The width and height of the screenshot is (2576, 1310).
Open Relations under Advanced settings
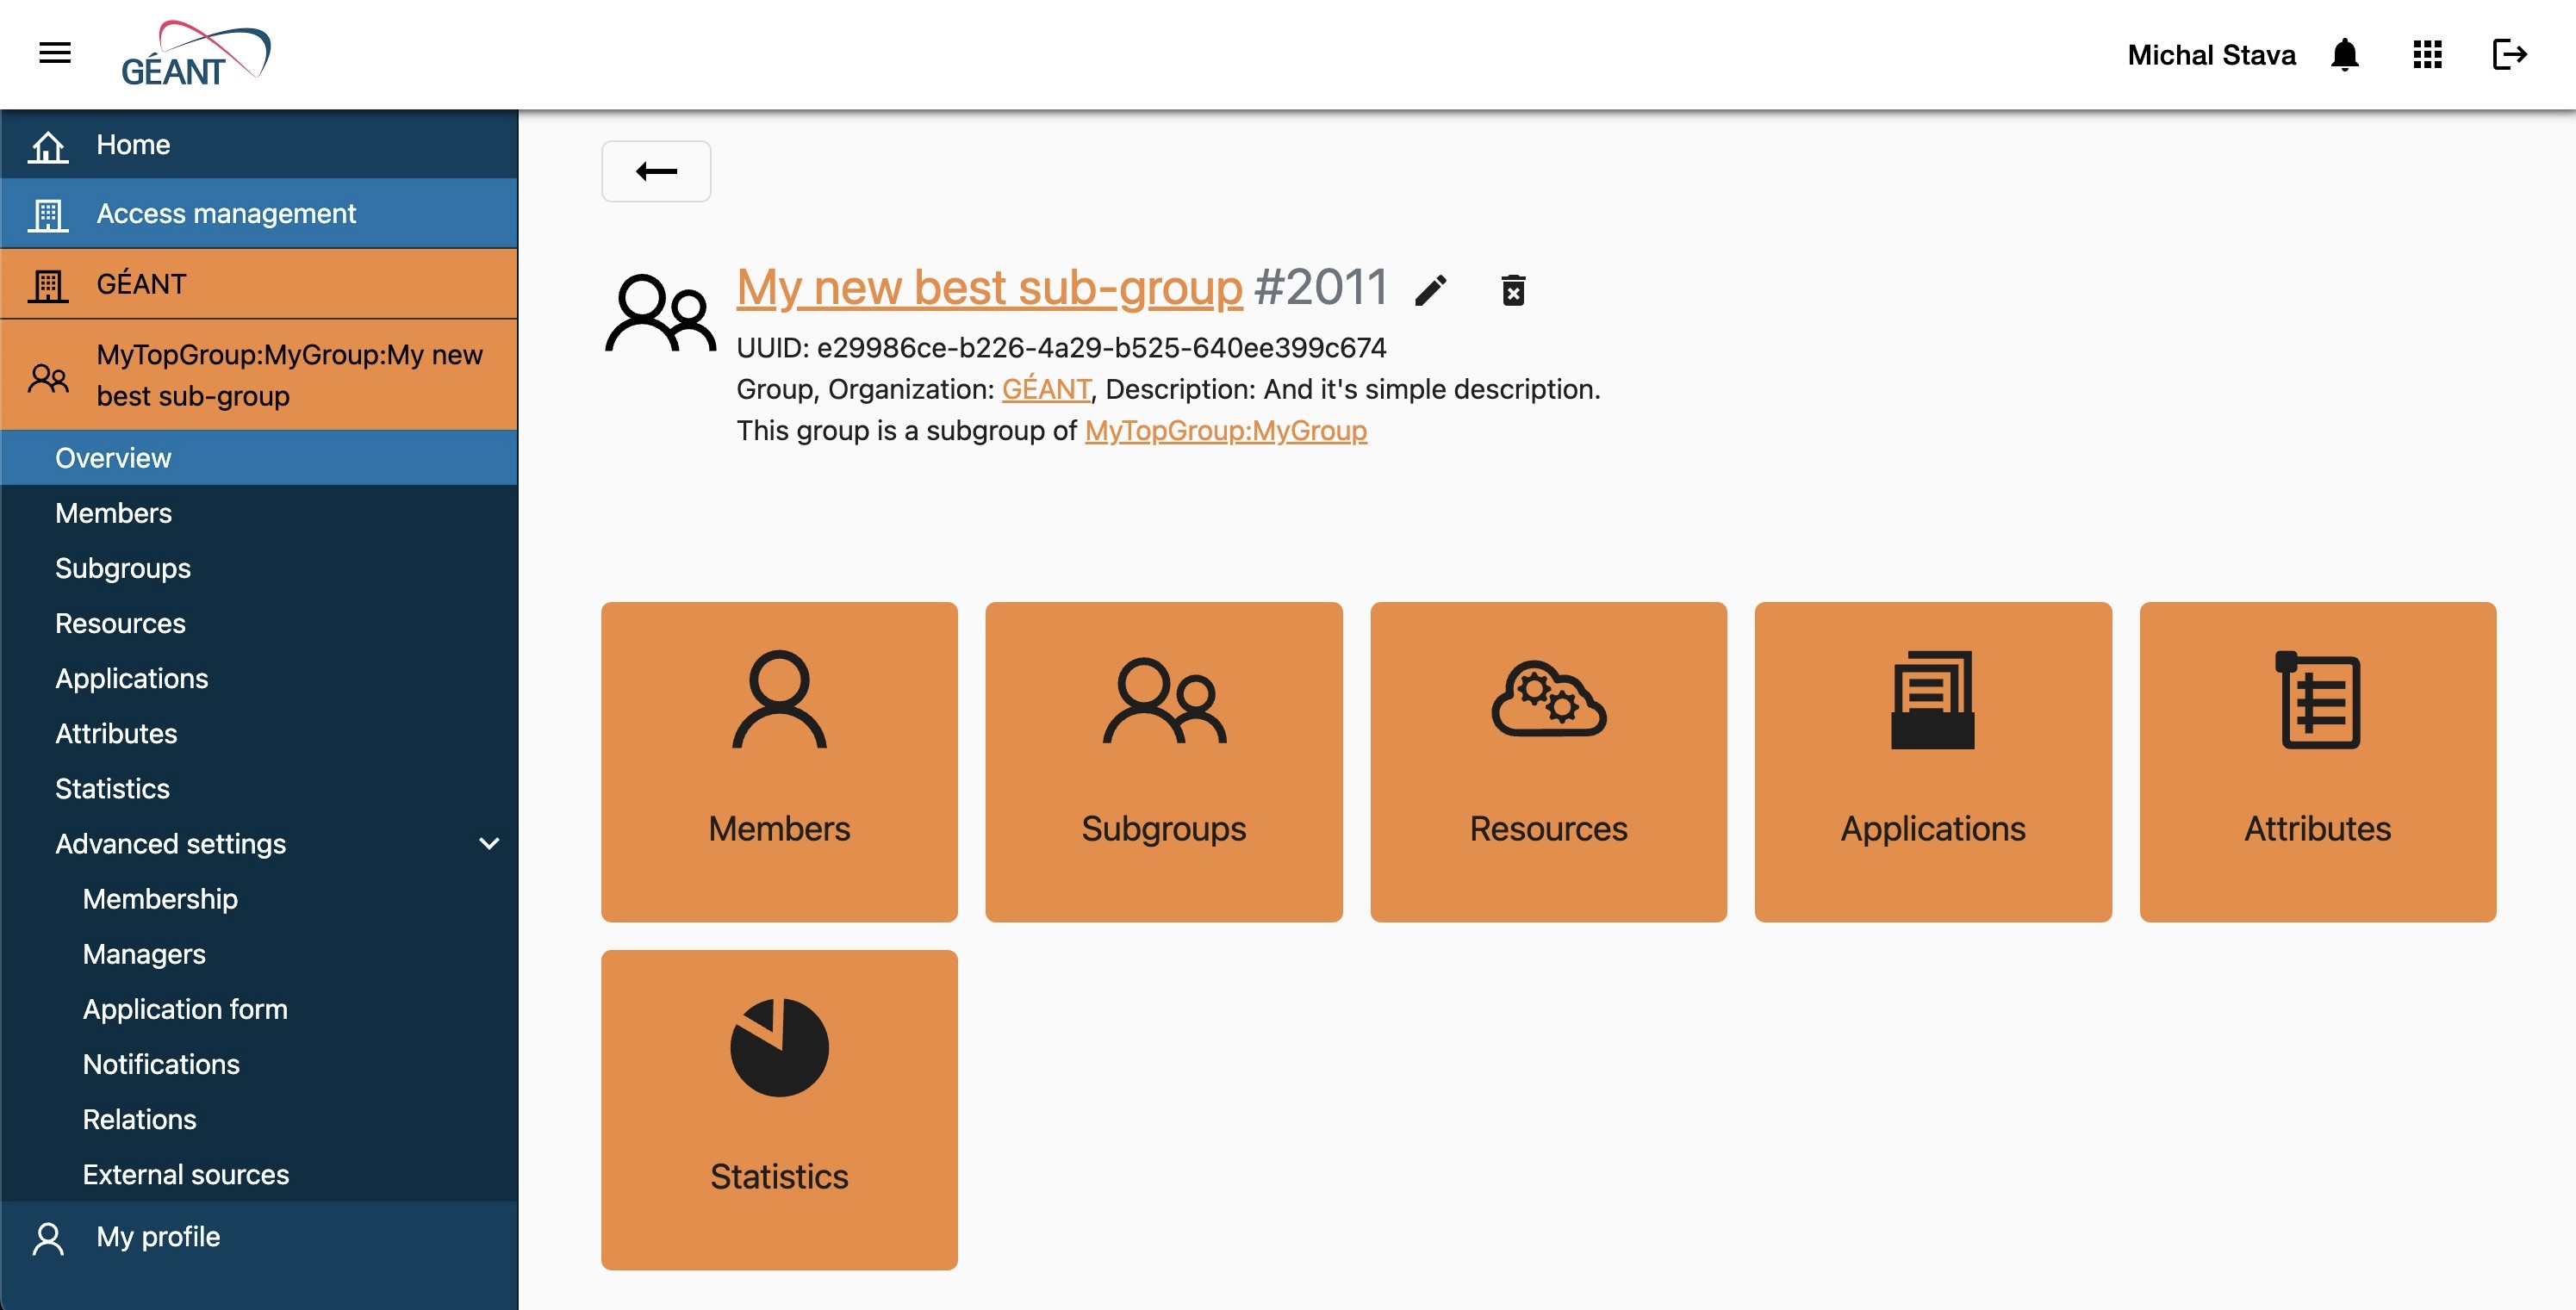pyautogui.click(x=259, y=1119)
